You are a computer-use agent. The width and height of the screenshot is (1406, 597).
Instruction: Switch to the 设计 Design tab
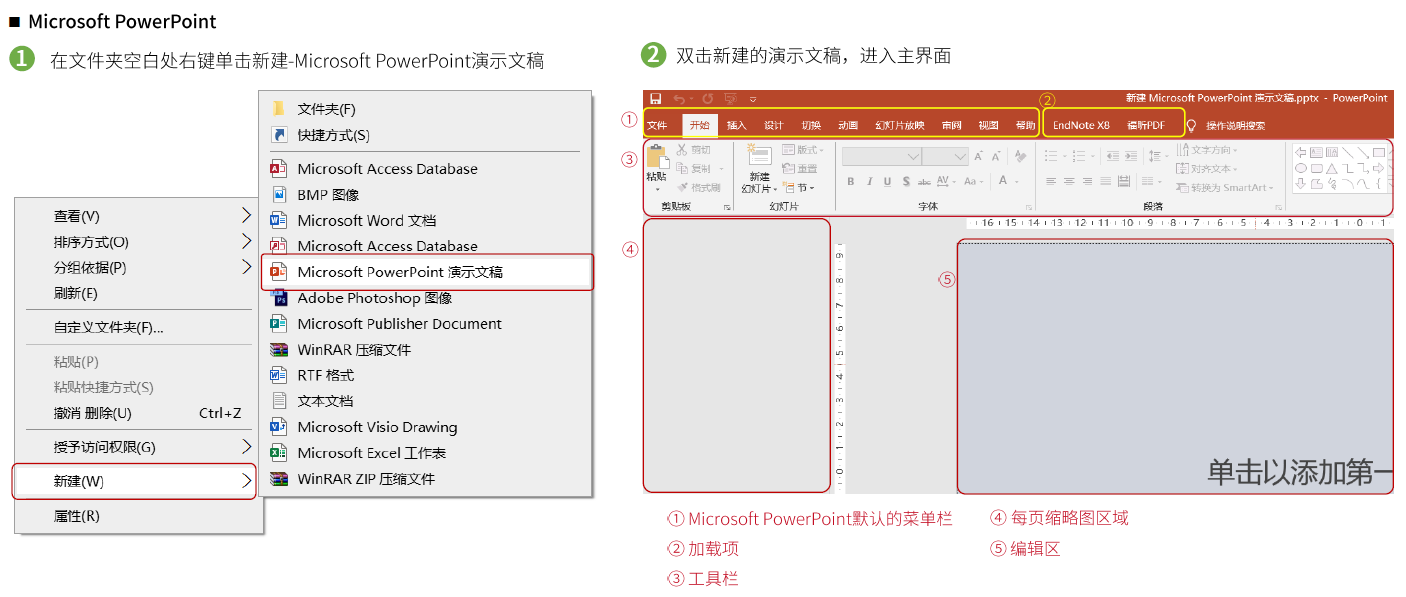774,126
